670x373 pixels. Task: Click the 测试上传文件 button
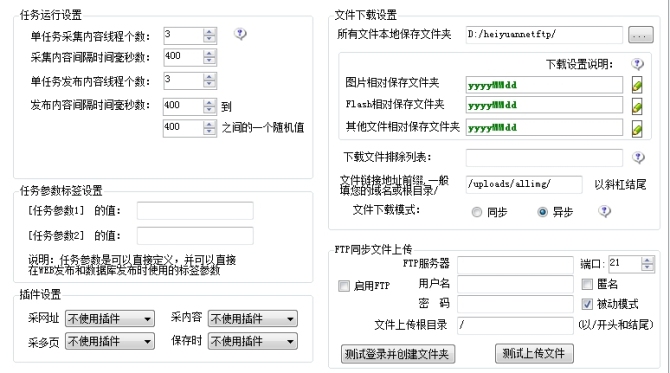[534, 353]
